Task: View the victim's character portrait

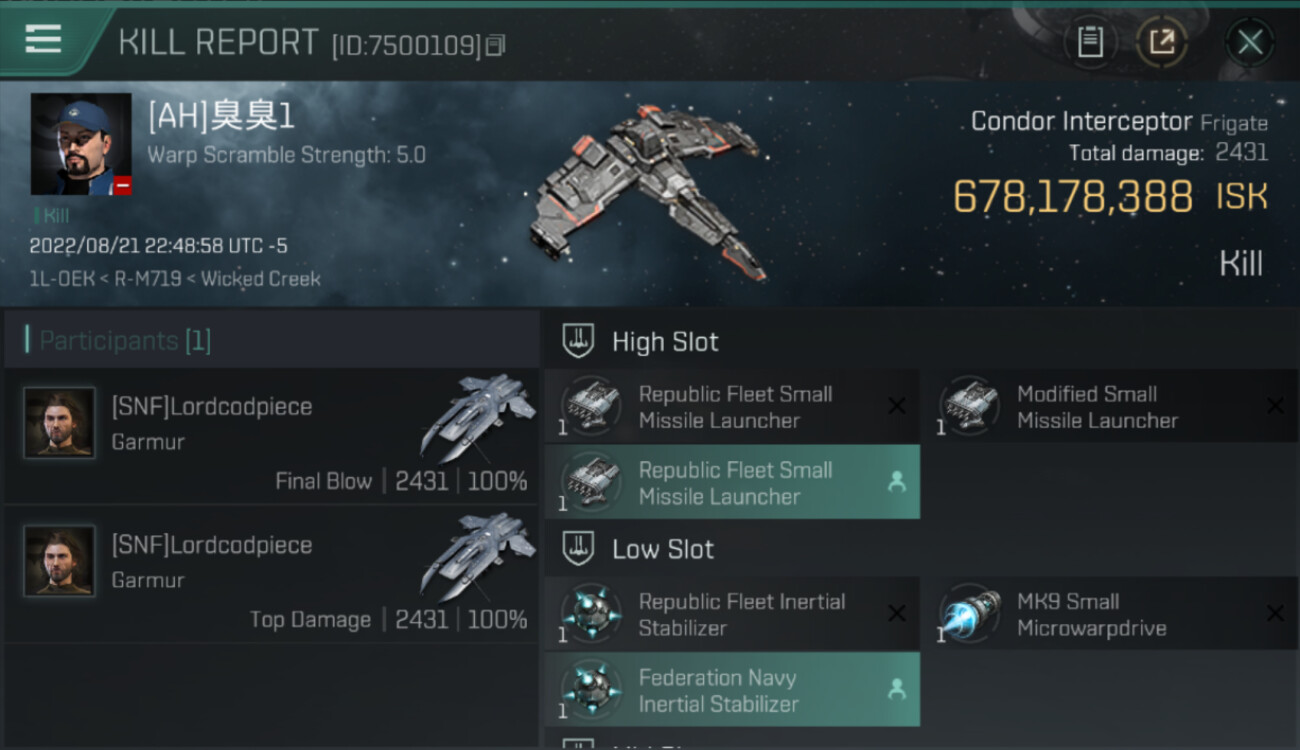Action: click(x=81, y=144)
